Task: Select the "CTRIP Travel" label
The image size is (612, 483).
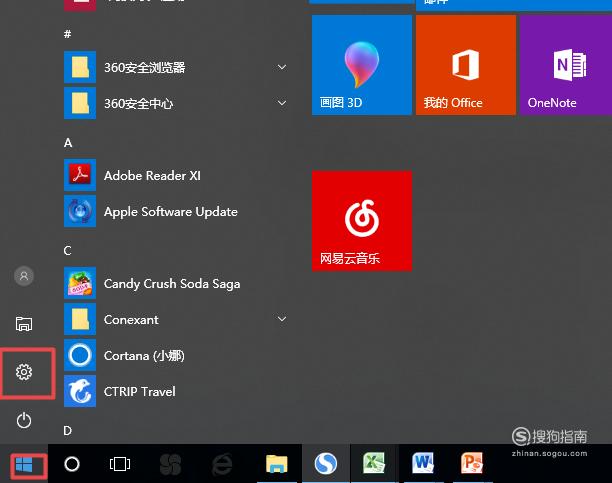Action: pyautogui.click(x=140, y=392)
